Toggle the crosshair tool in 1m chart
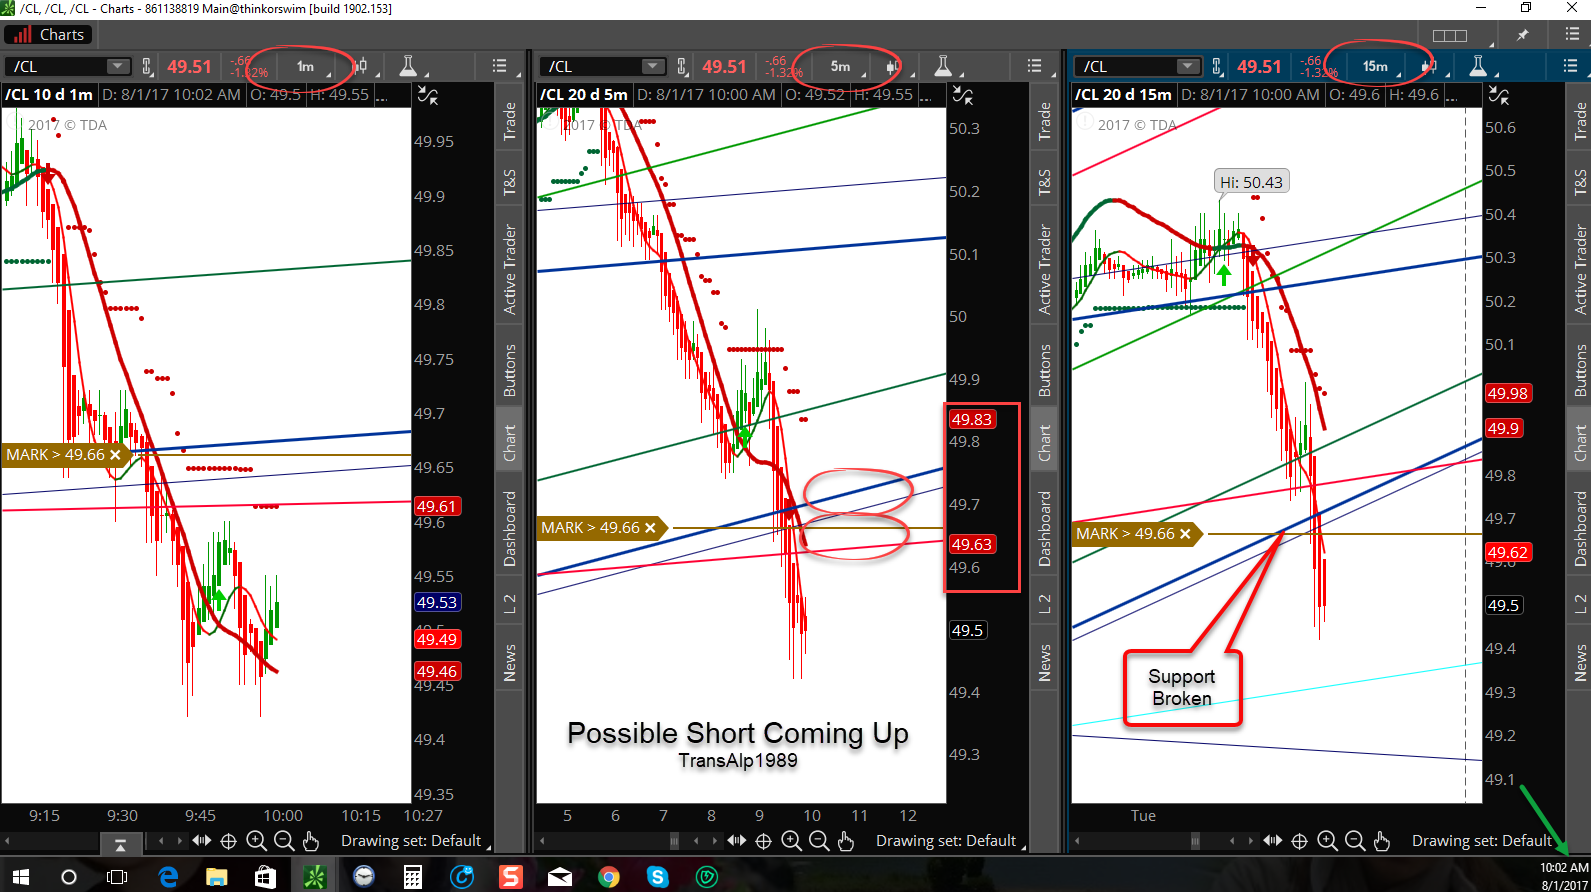This screenshot has width=1591, height=892. tap(228, 841)
